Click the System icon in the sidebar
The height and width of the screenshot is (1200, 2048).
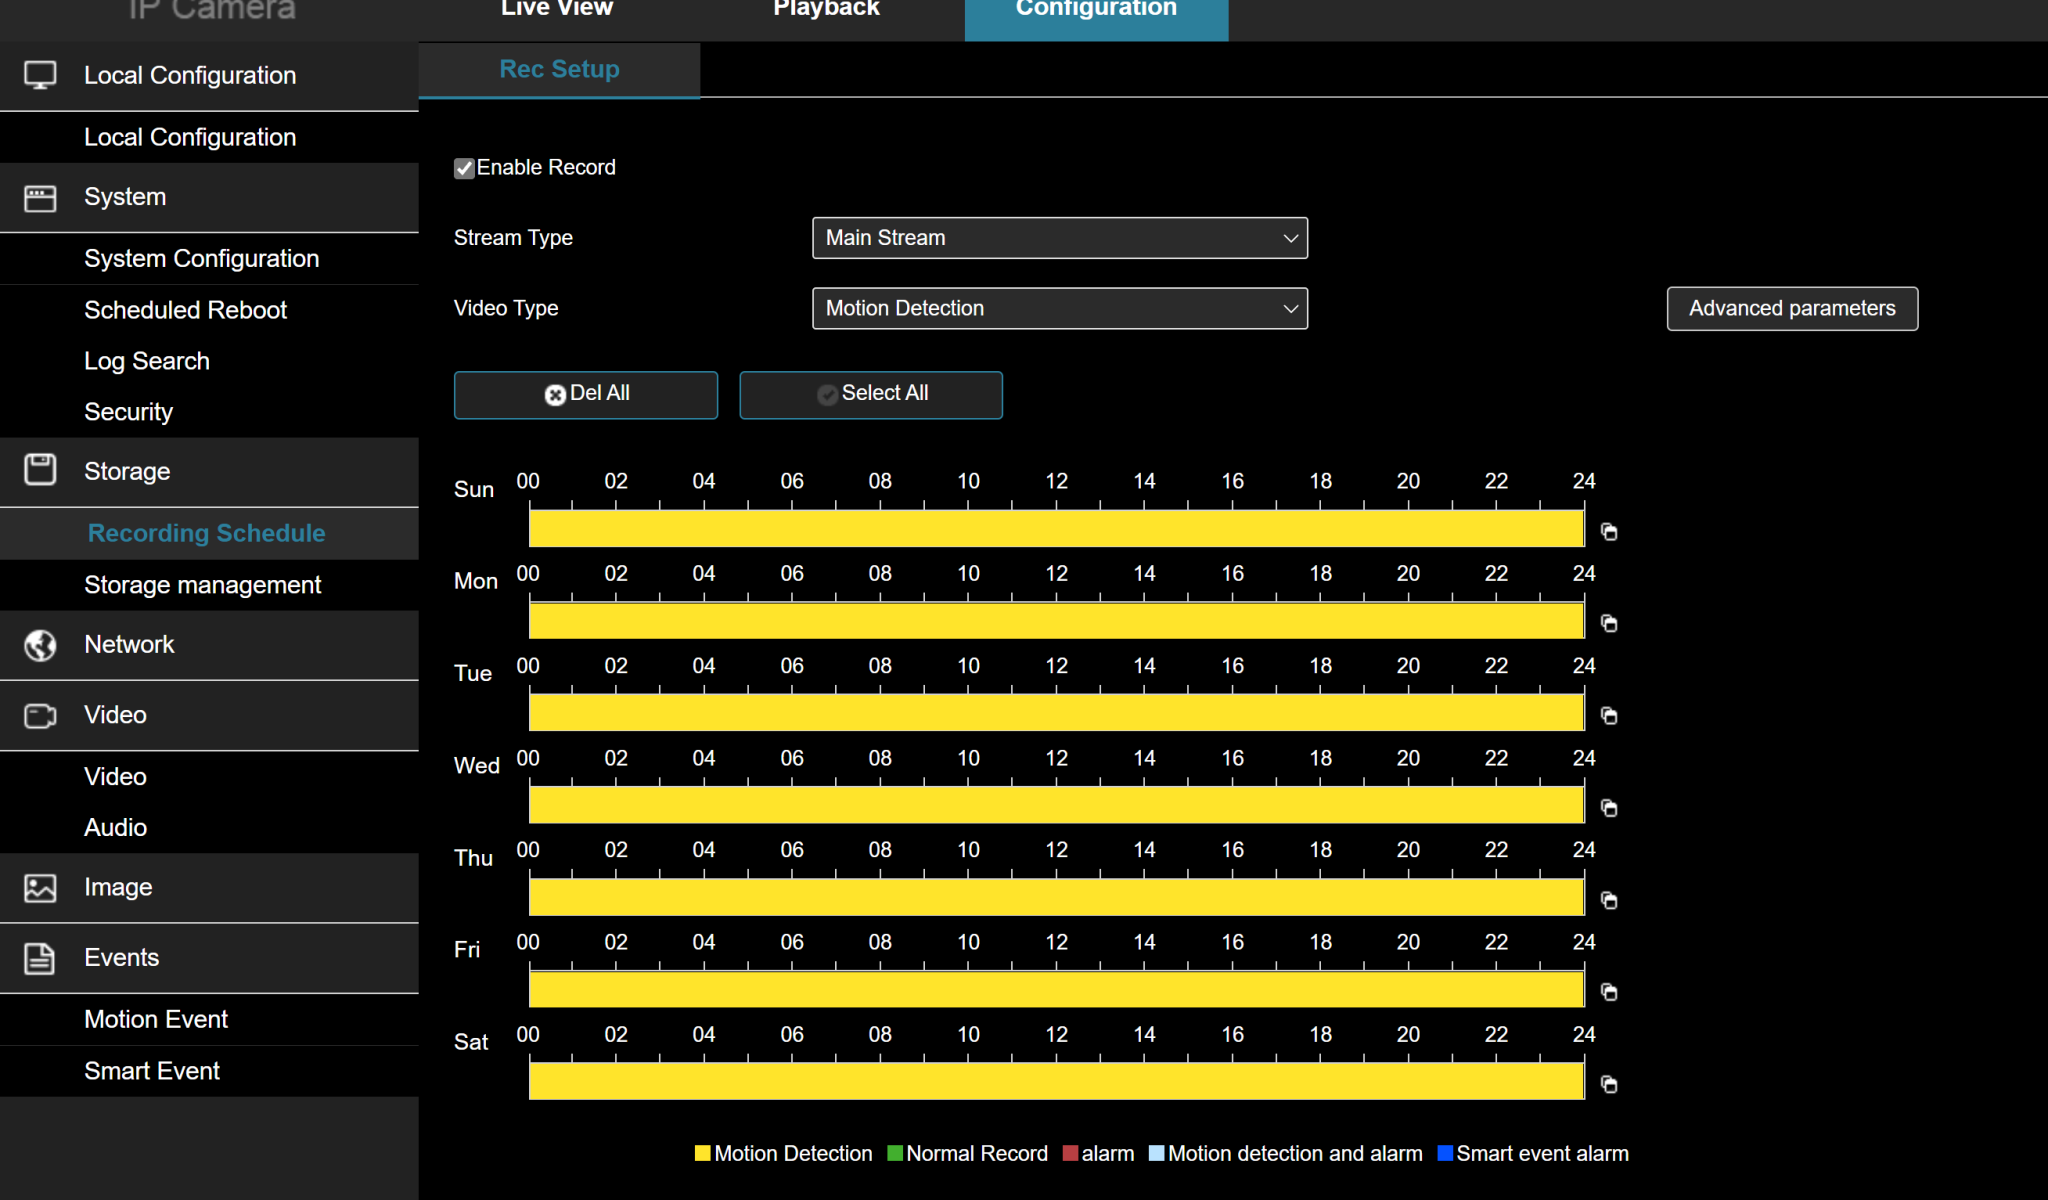pyautogui.click(x=40, y=197)
